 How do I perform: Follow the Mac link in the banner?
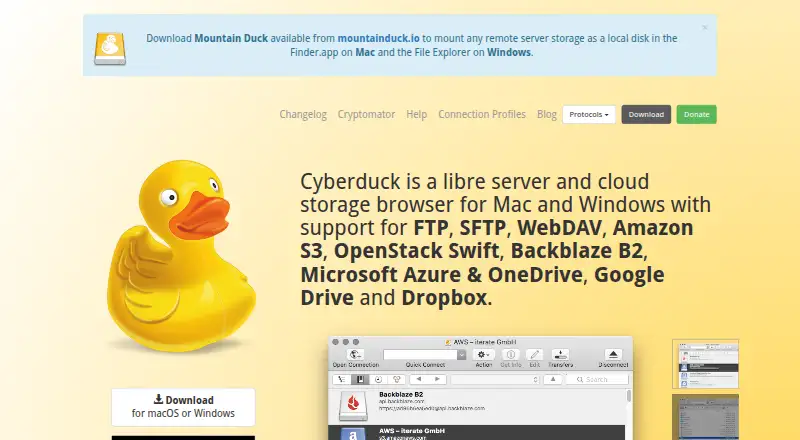click(x=365, y=52)
